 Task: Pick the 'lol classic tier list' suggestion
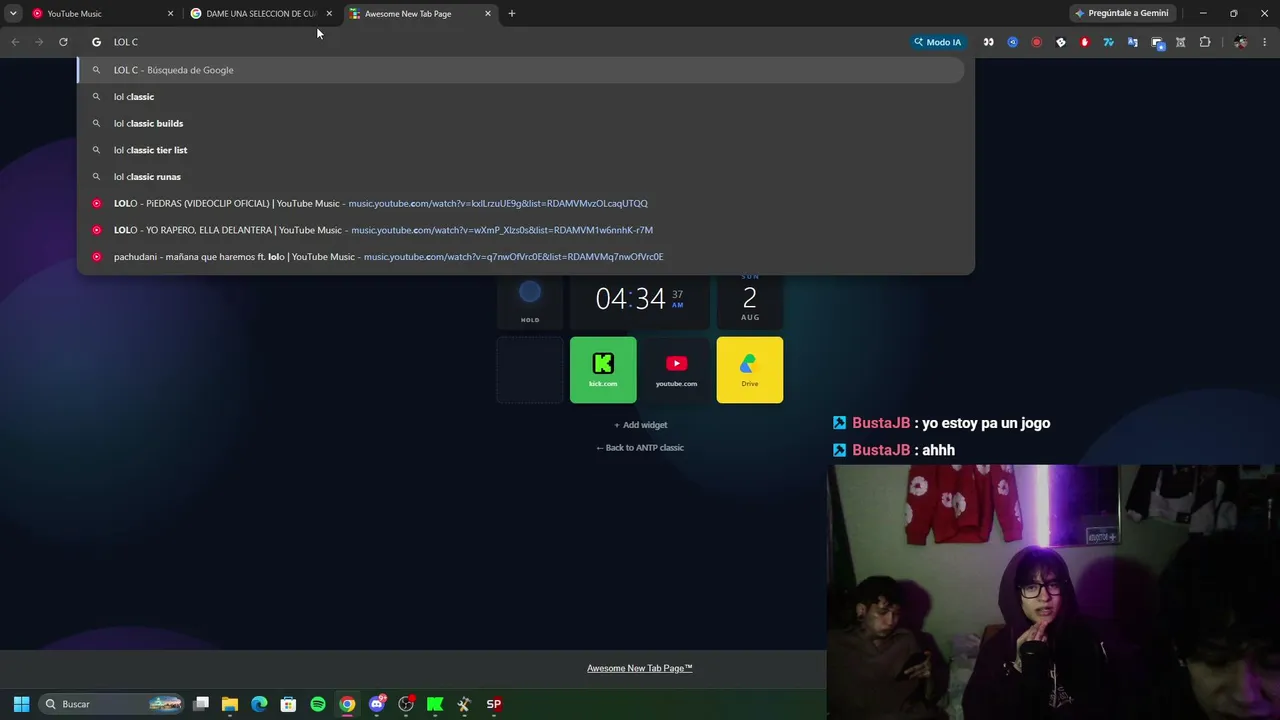point(521,150)
